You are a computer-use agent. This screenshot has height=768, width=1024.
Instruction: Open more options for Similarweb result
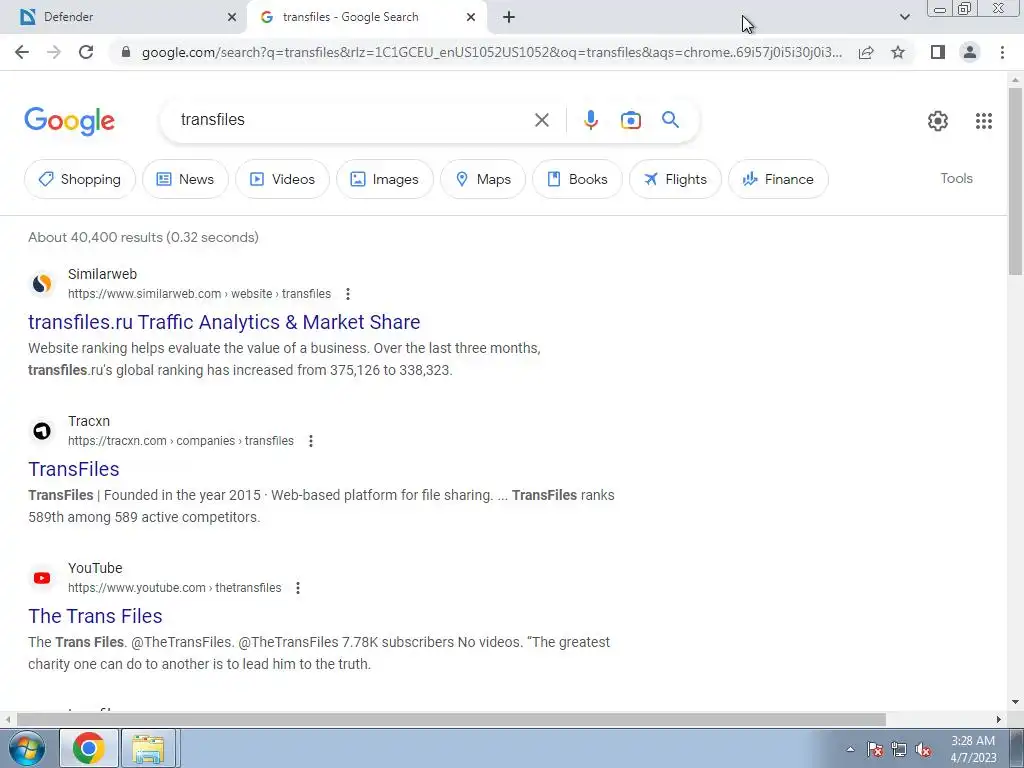(x=348, y=294)
